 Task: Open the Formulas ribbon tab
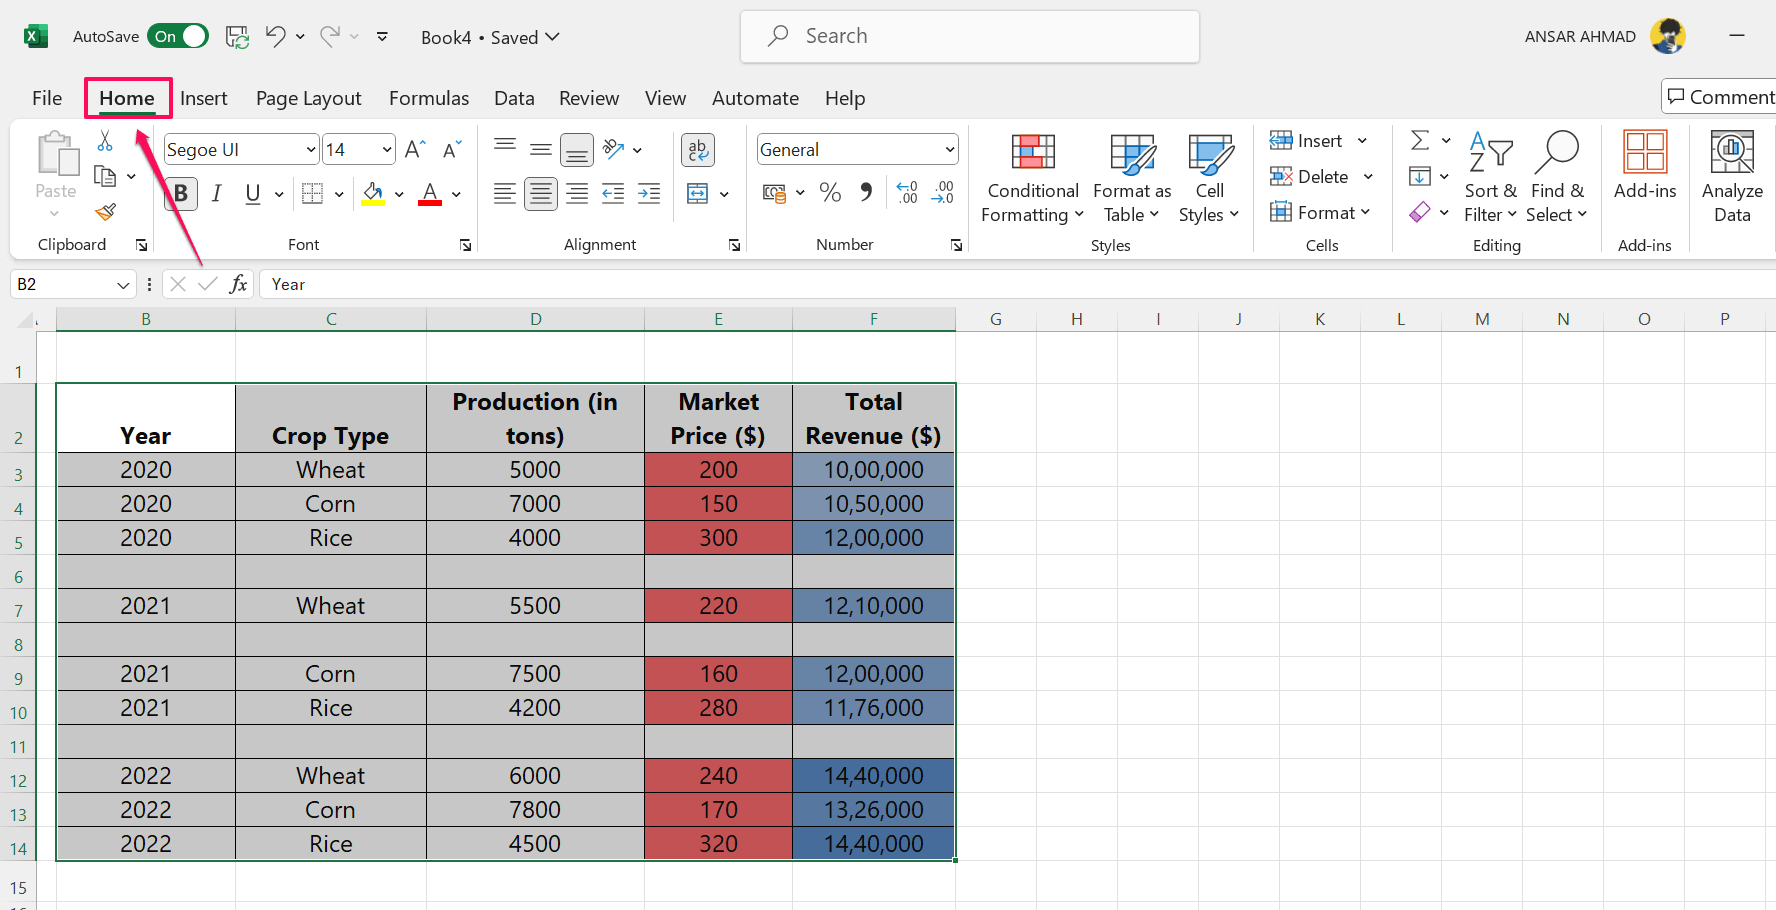(x=428, y=98)
